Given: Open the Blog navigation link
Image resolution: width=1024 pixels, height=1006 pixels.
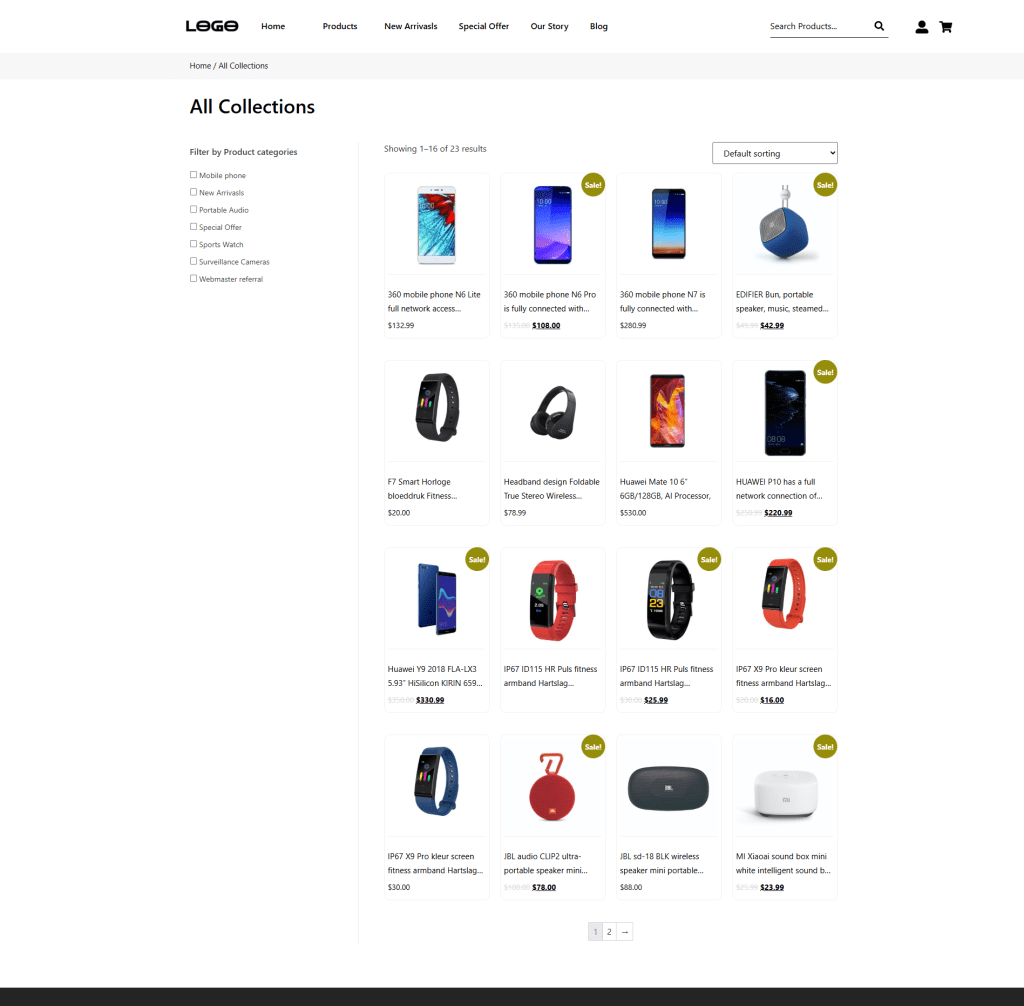Looking at the screenshot, I should pyautogui.click(x=599, y=26).
